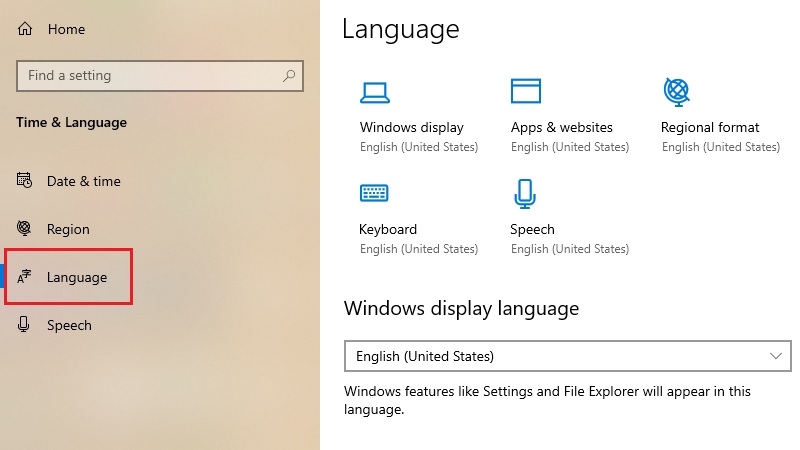Click the Apps & websites window icon

pyautogui.click(x=525, y=92)
